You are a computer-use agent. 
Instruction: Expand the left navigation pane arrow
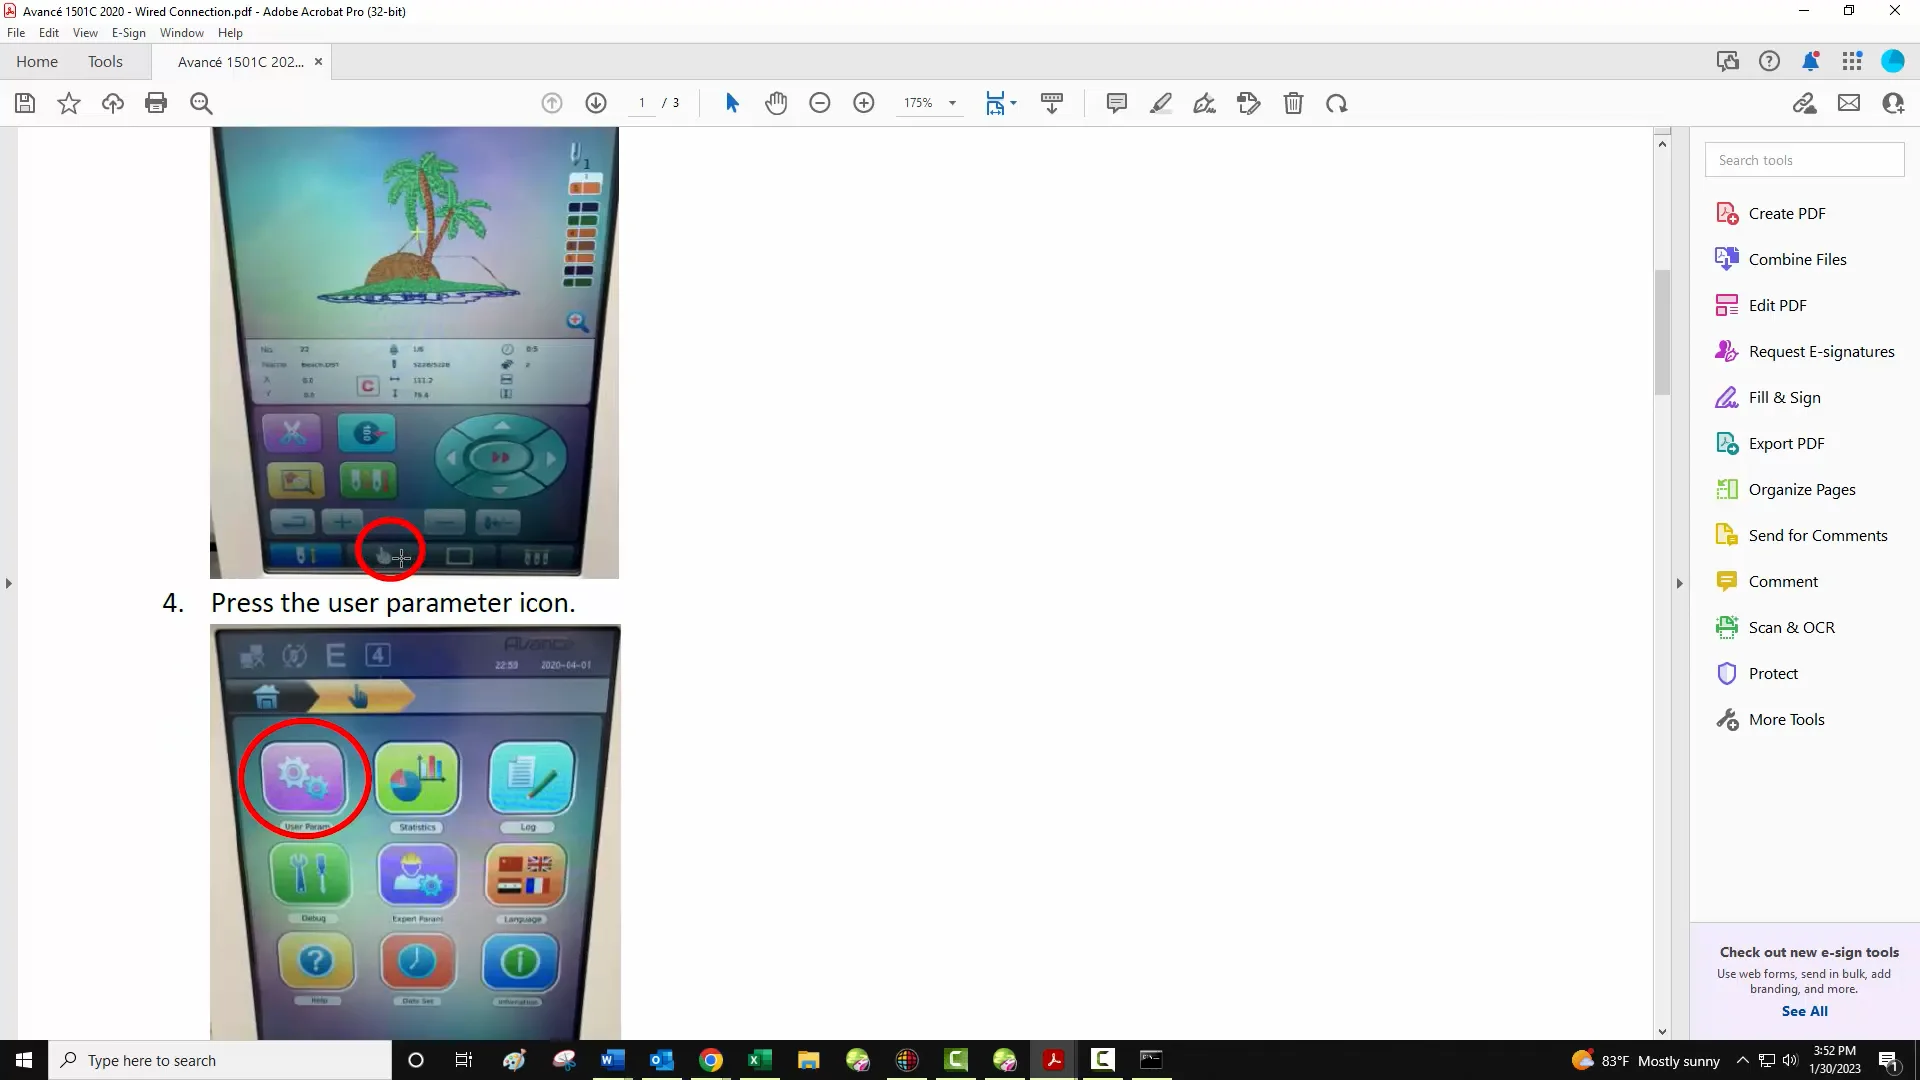point(9,583)
